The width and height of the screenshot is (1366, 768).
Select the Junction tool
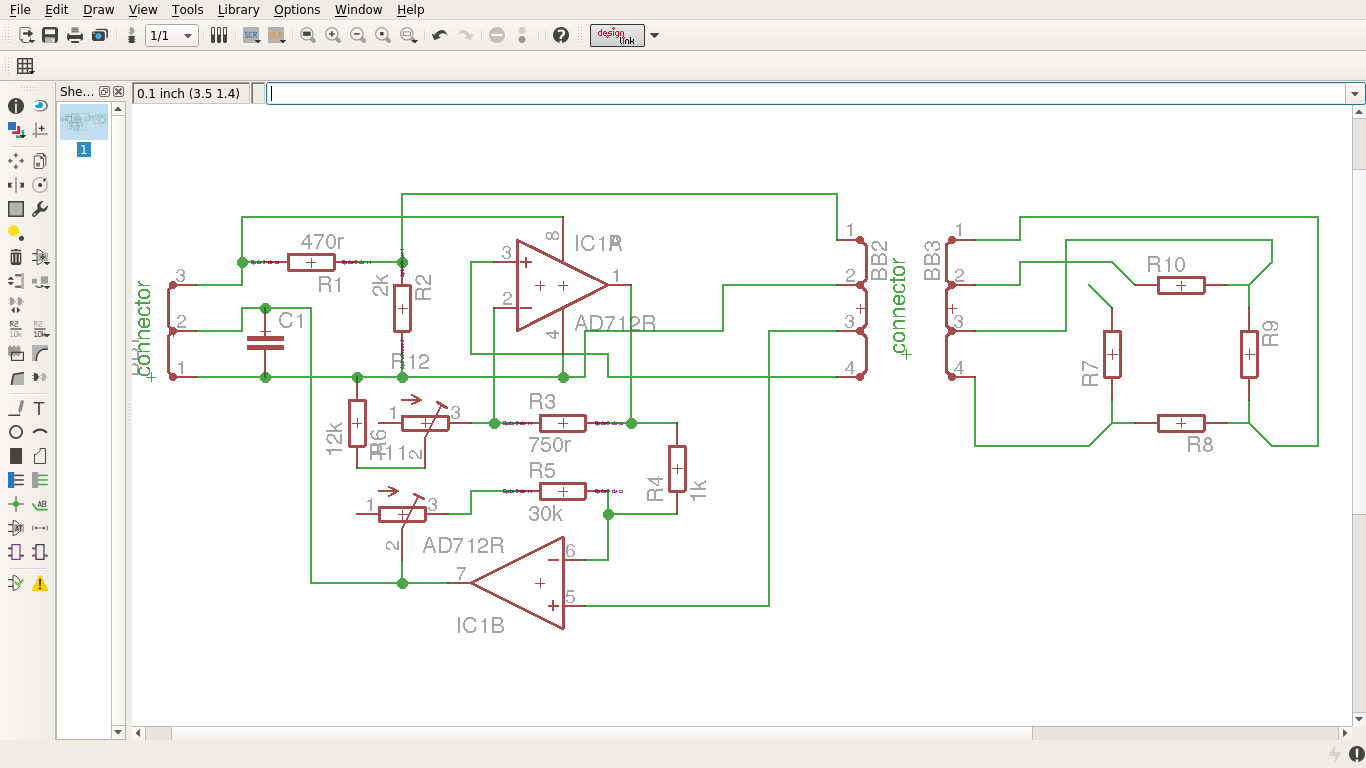pyautogui.click(x=16, y=504)
